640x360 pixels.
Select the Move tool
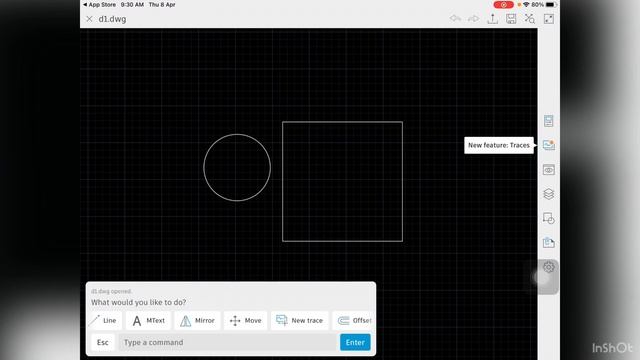tap(246, 320)
